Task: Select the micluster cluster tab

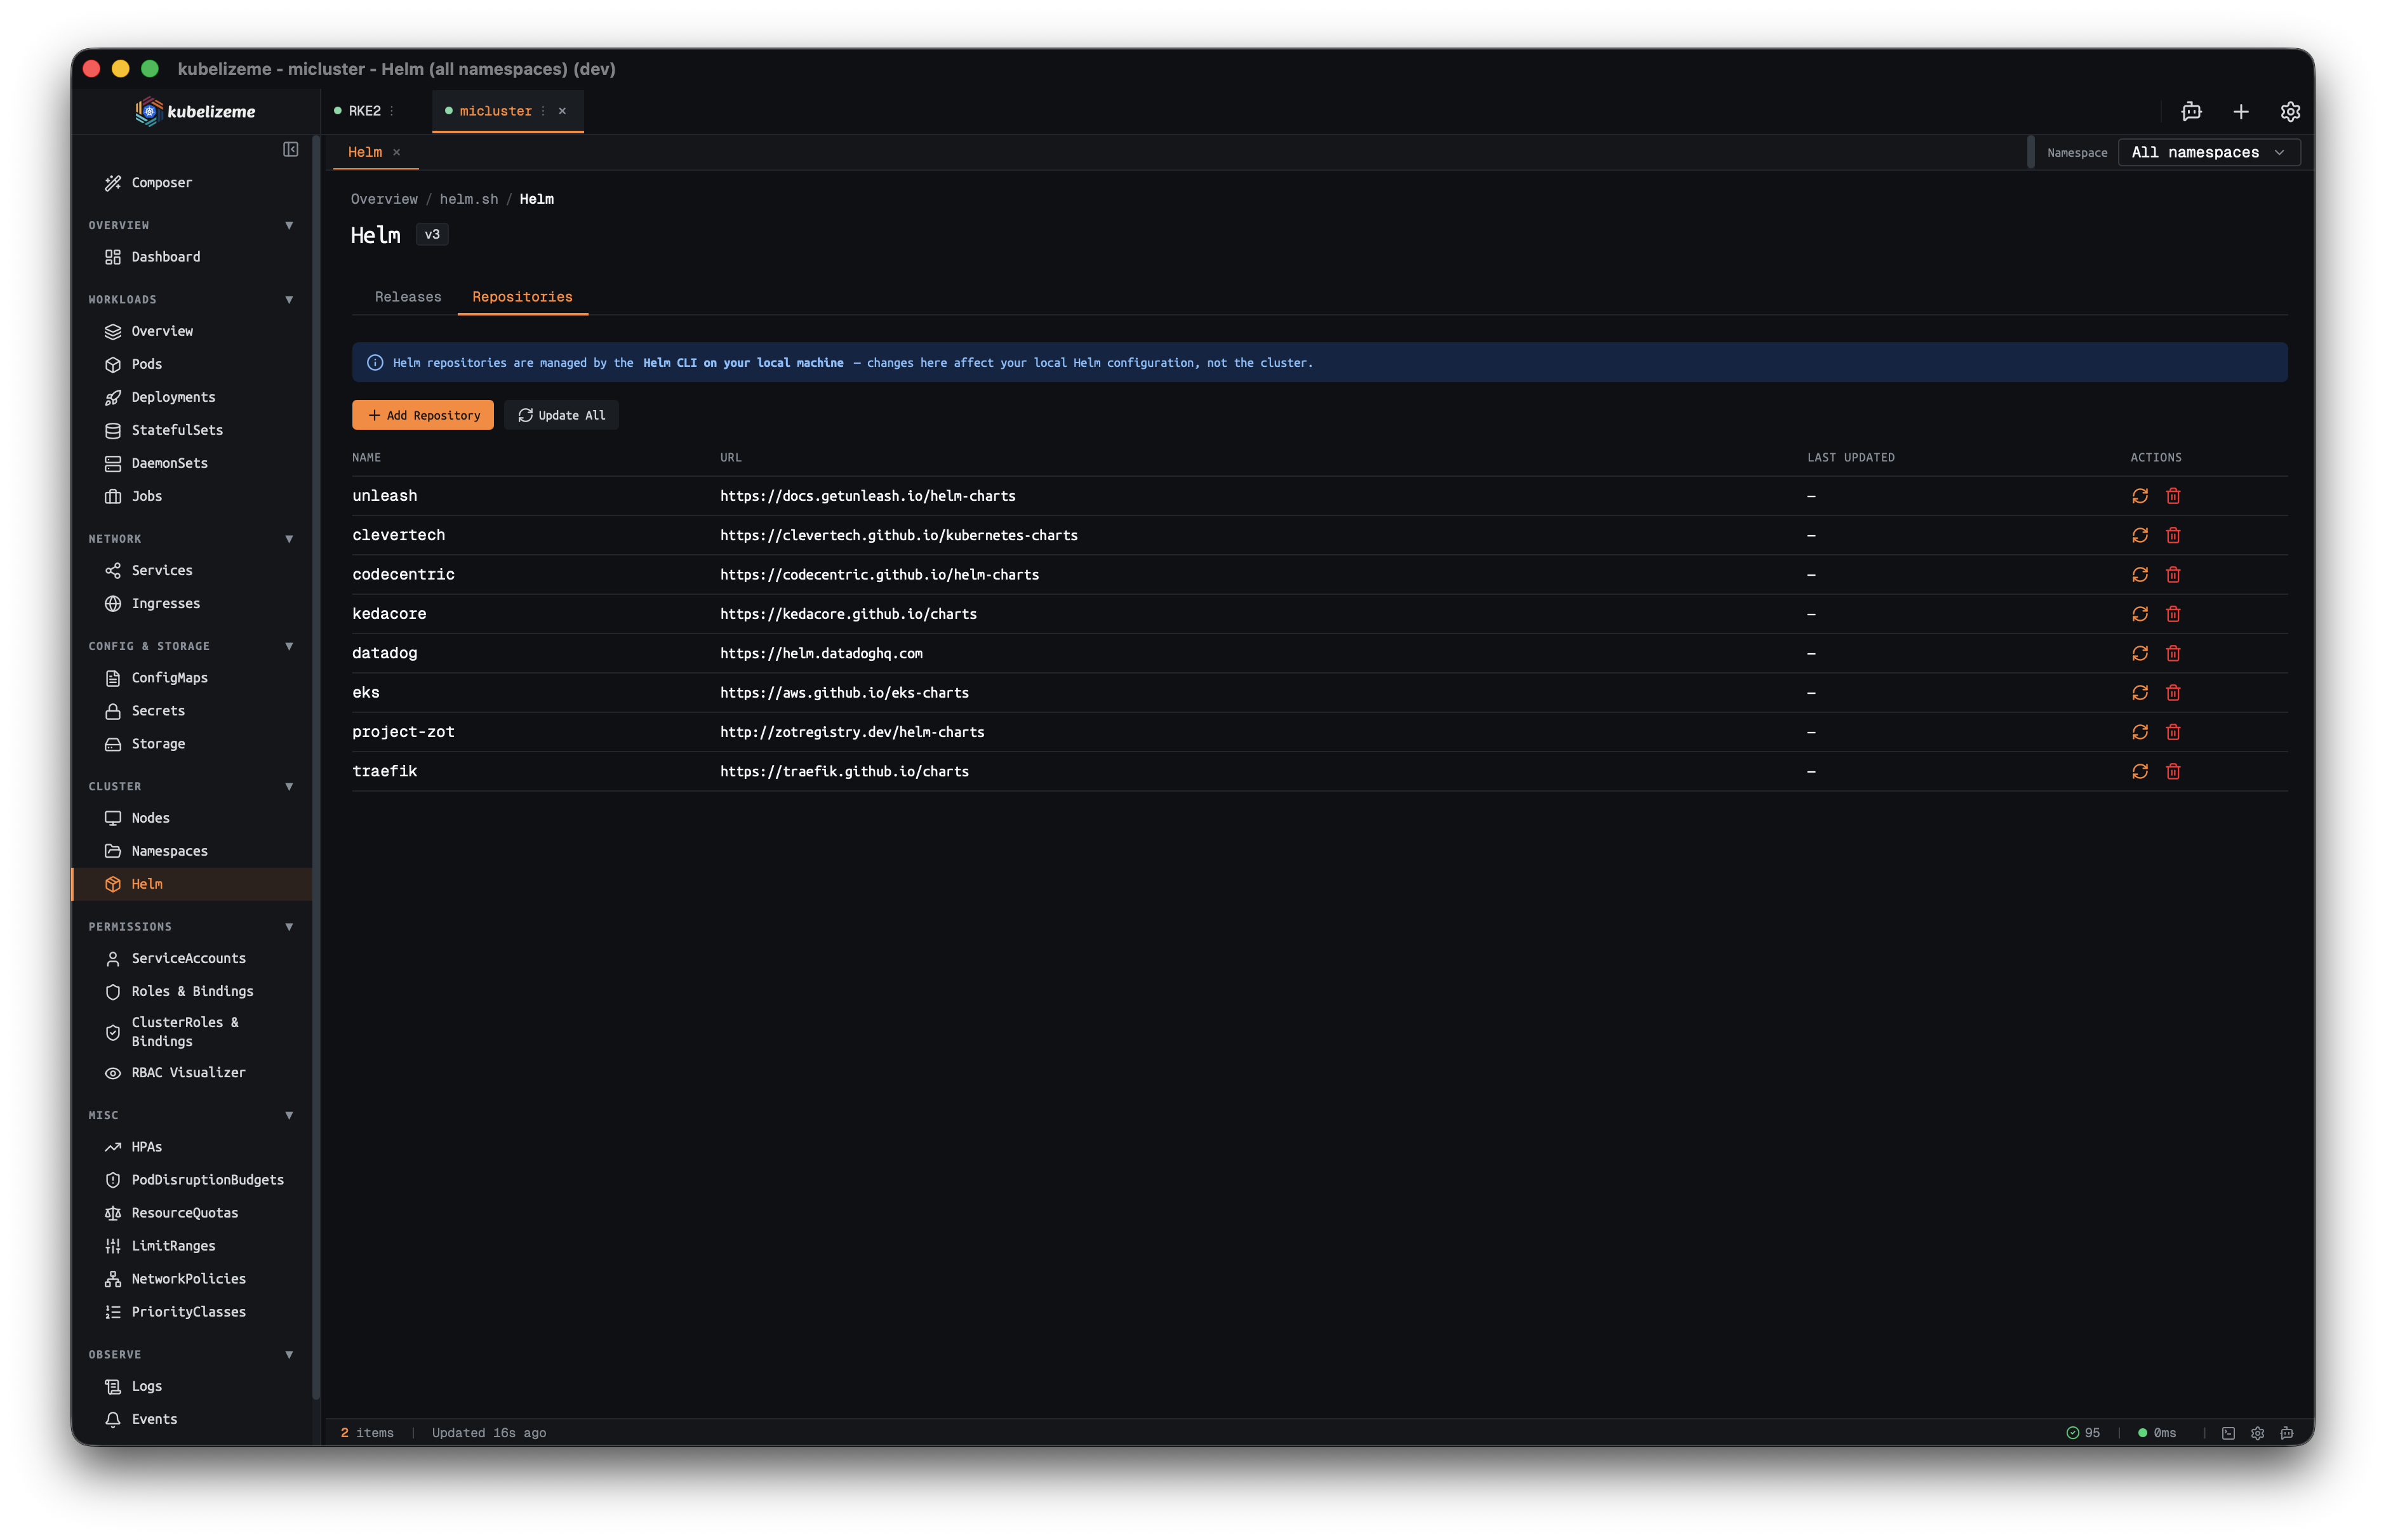Action: pos(495,111)
